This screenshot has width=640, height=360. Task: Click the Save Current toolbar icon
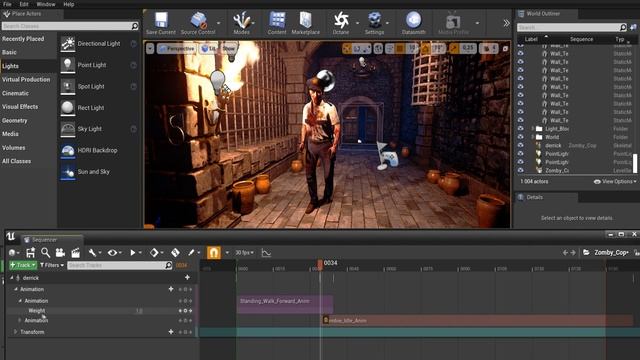pos(161,23)
